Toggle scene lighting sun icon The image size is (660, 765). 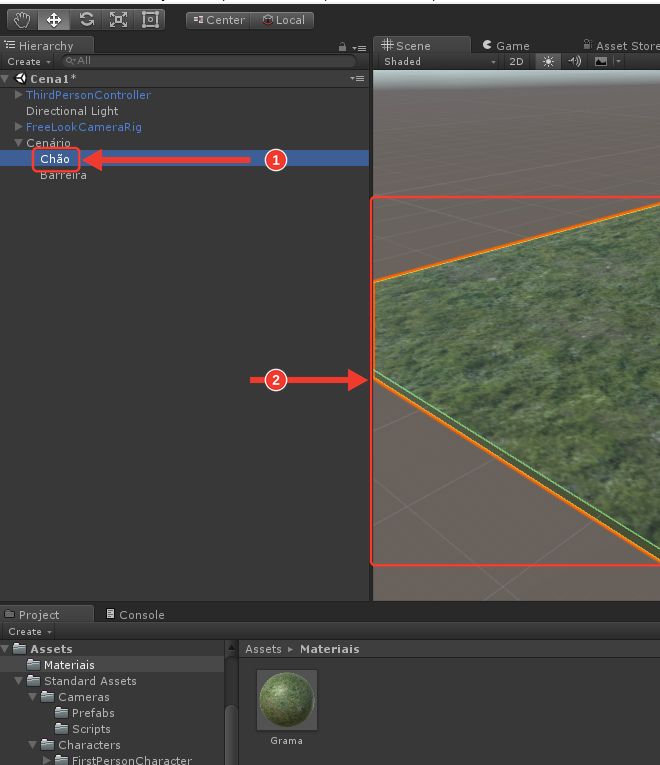548,61
